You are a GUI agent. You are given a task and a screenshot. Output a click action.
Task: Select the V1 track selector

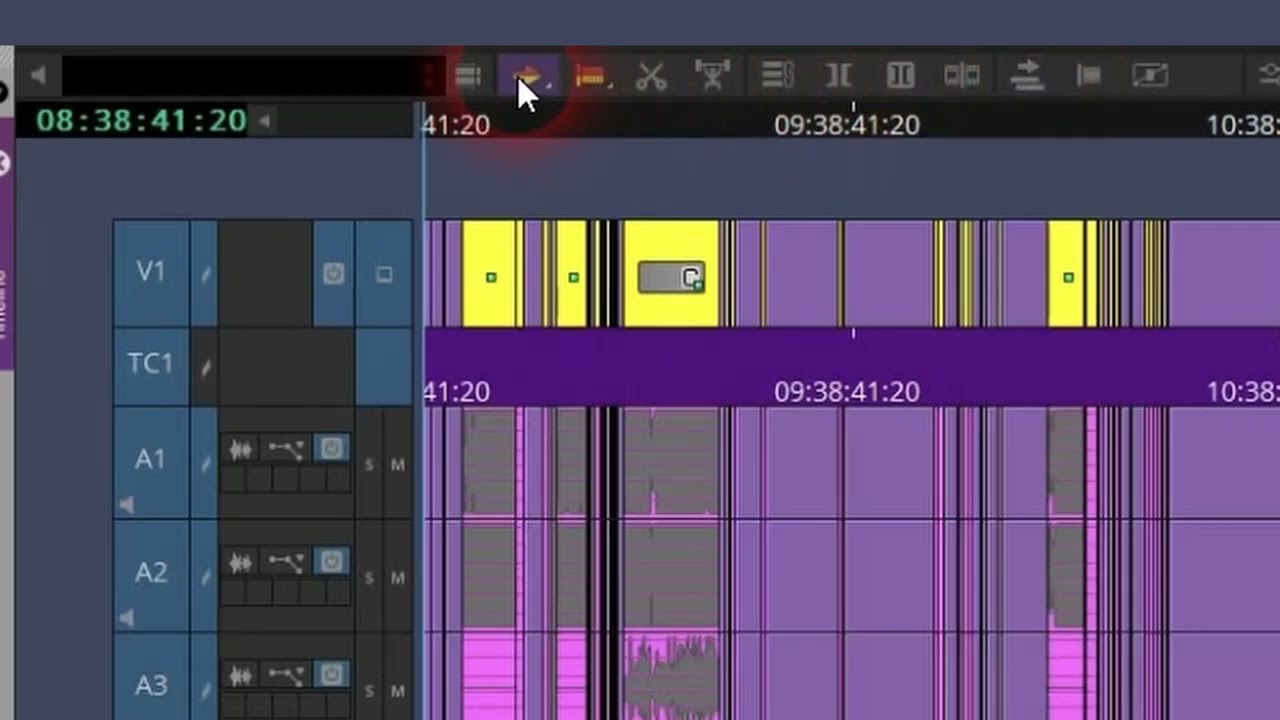tap(151, 272)
